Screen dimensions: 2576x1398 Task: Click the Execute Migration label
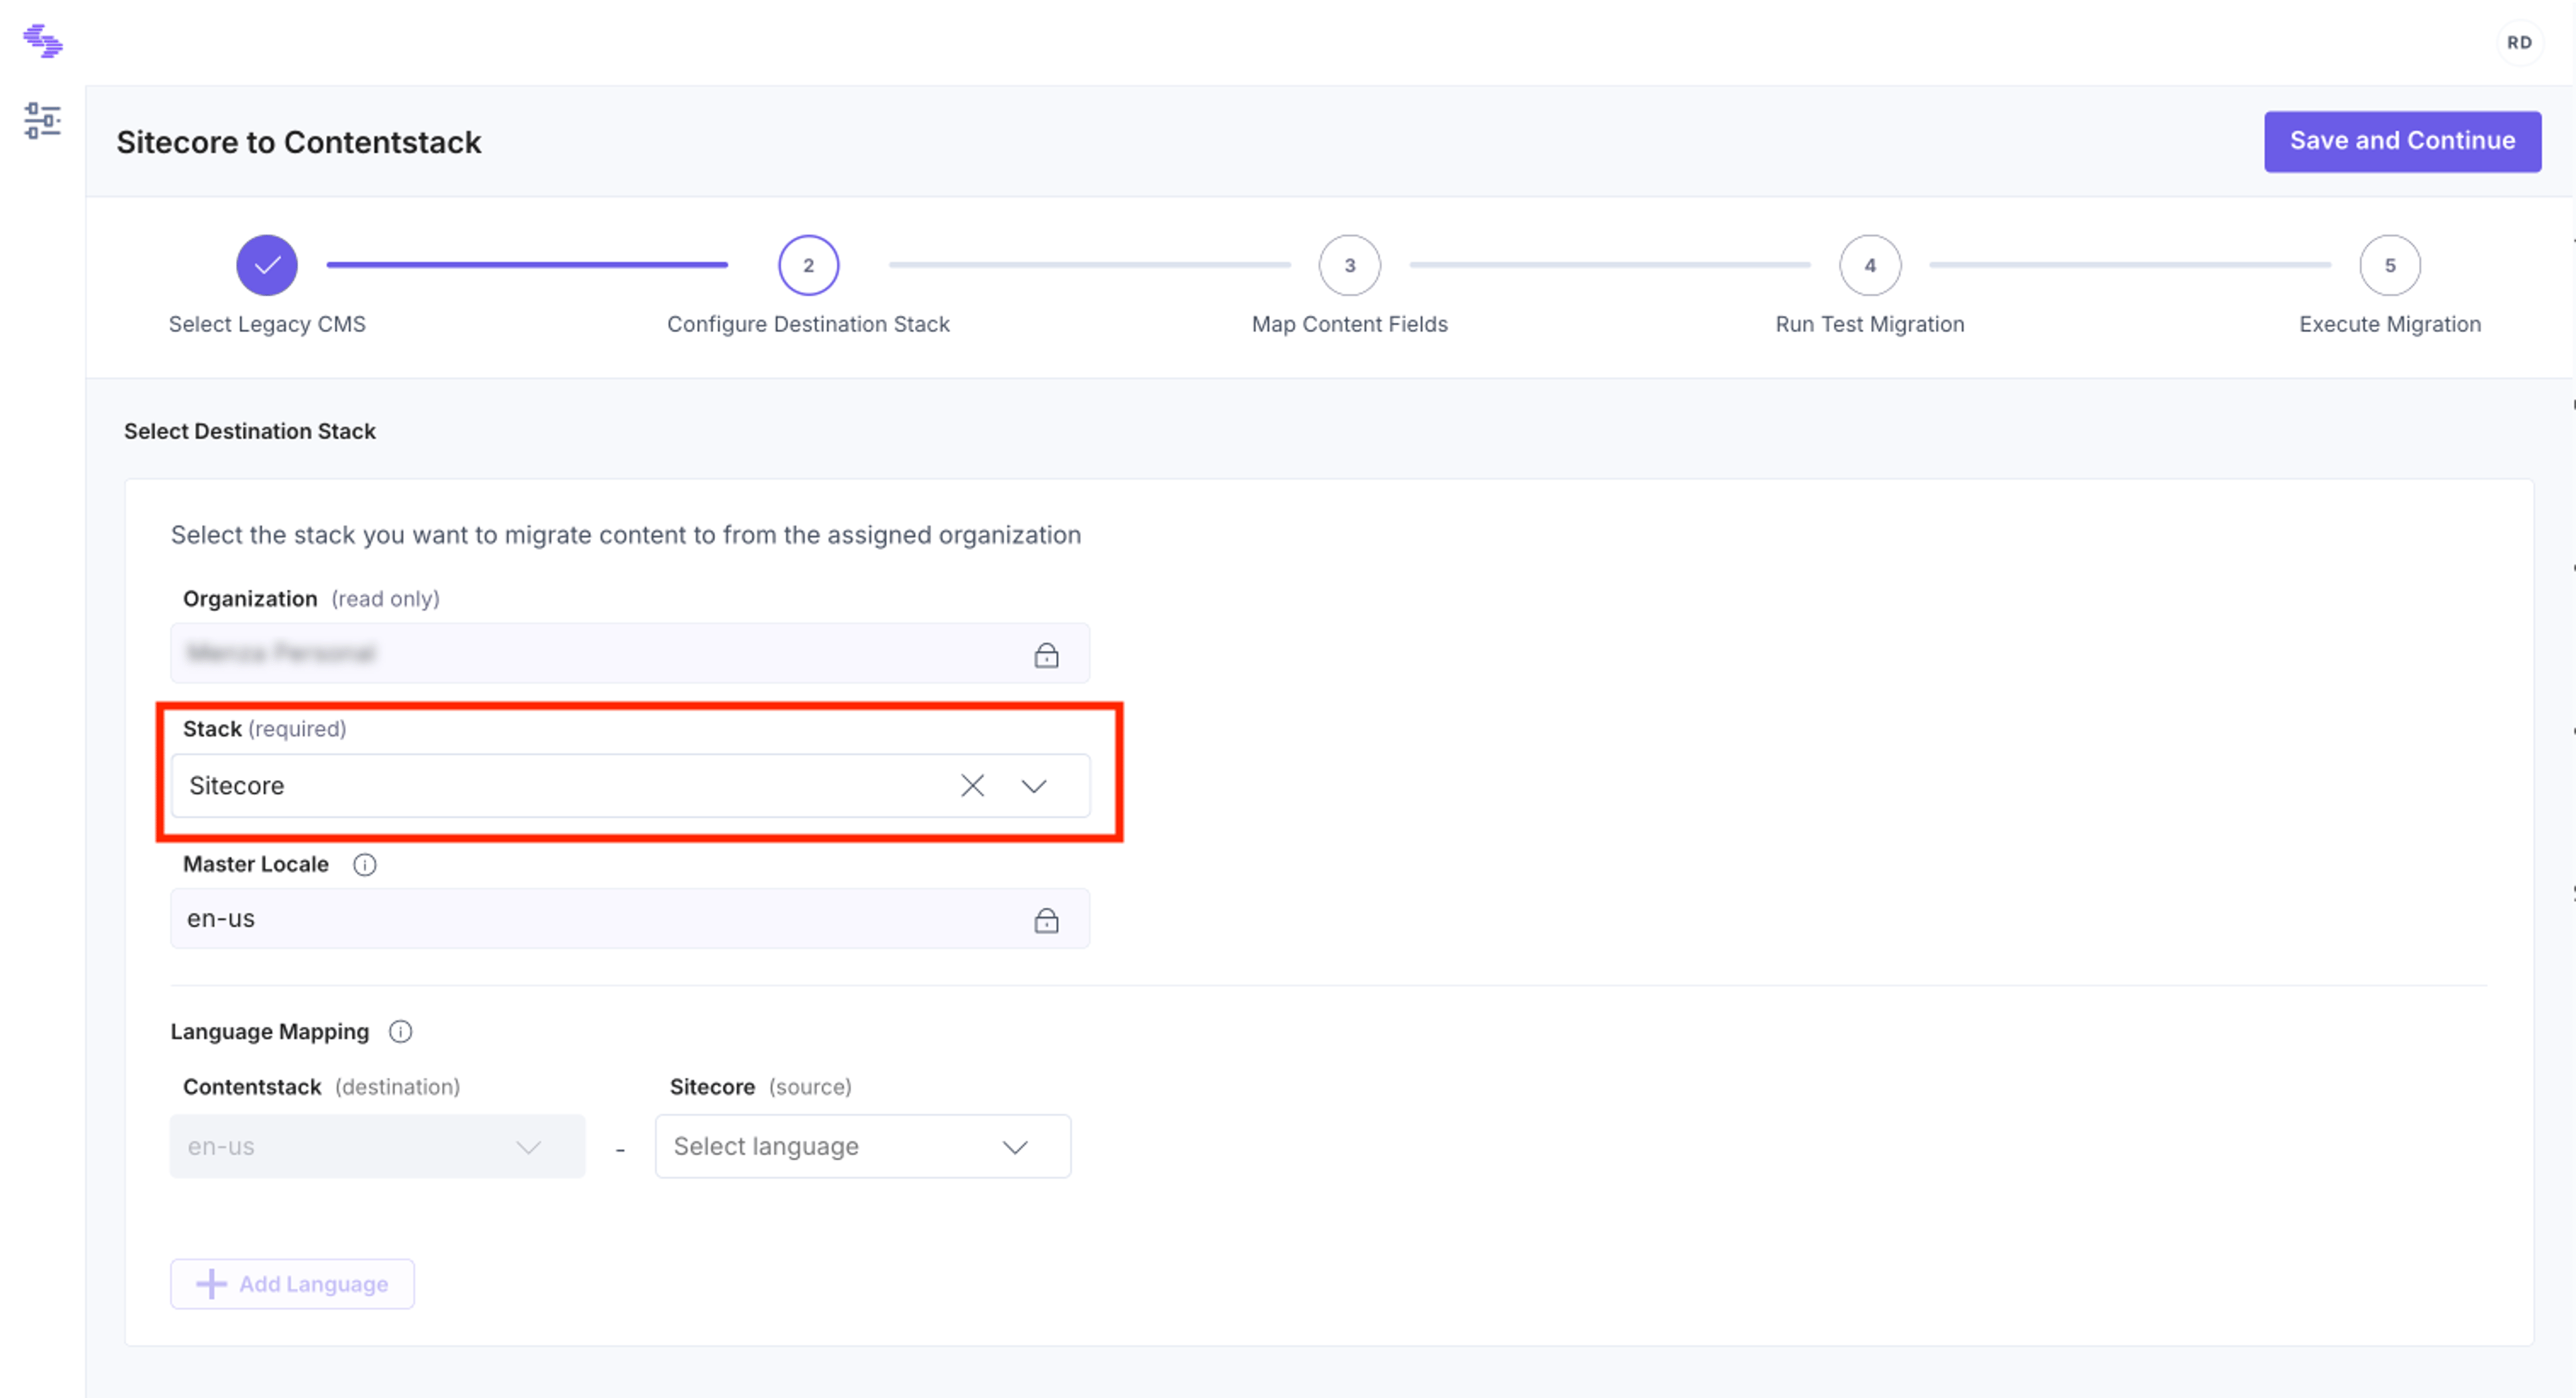click(x=2389, y=324)
